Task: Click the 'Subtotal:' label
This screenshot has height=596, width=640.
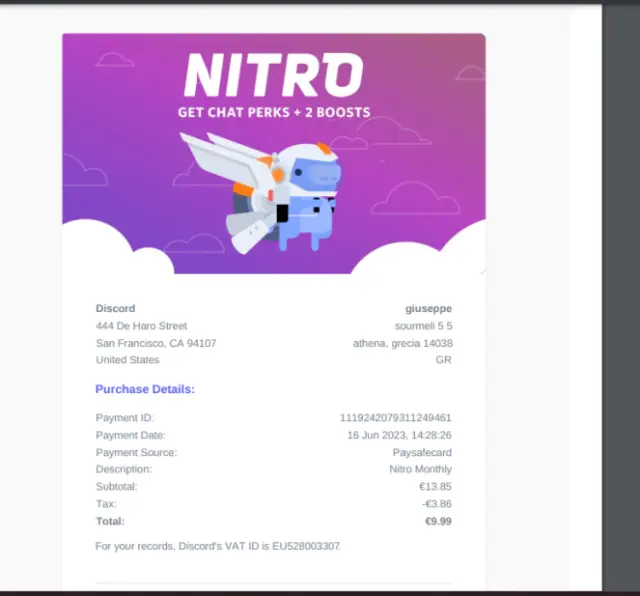Action: [117, 487]
